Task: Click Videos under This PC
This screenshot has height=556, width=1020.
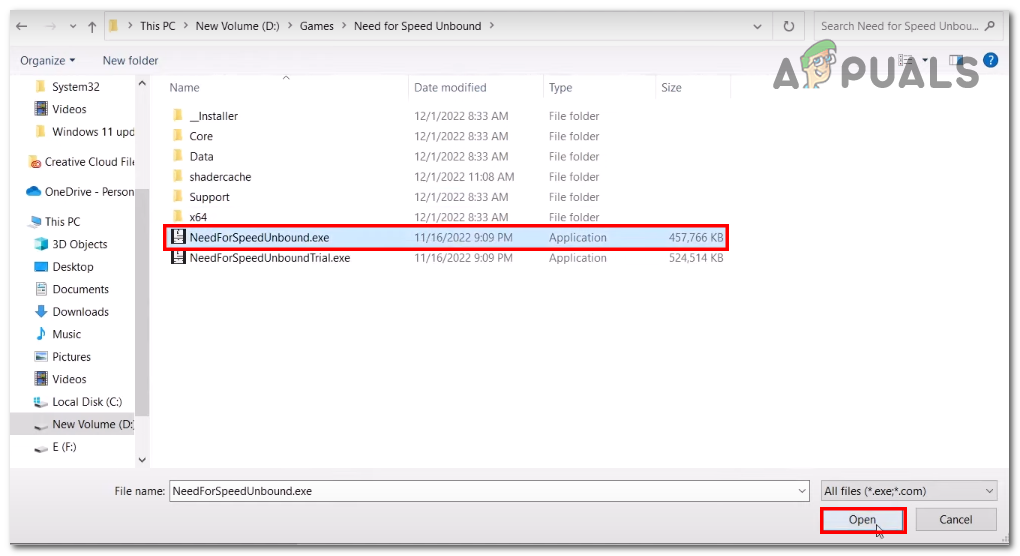Action: (69, 379)
